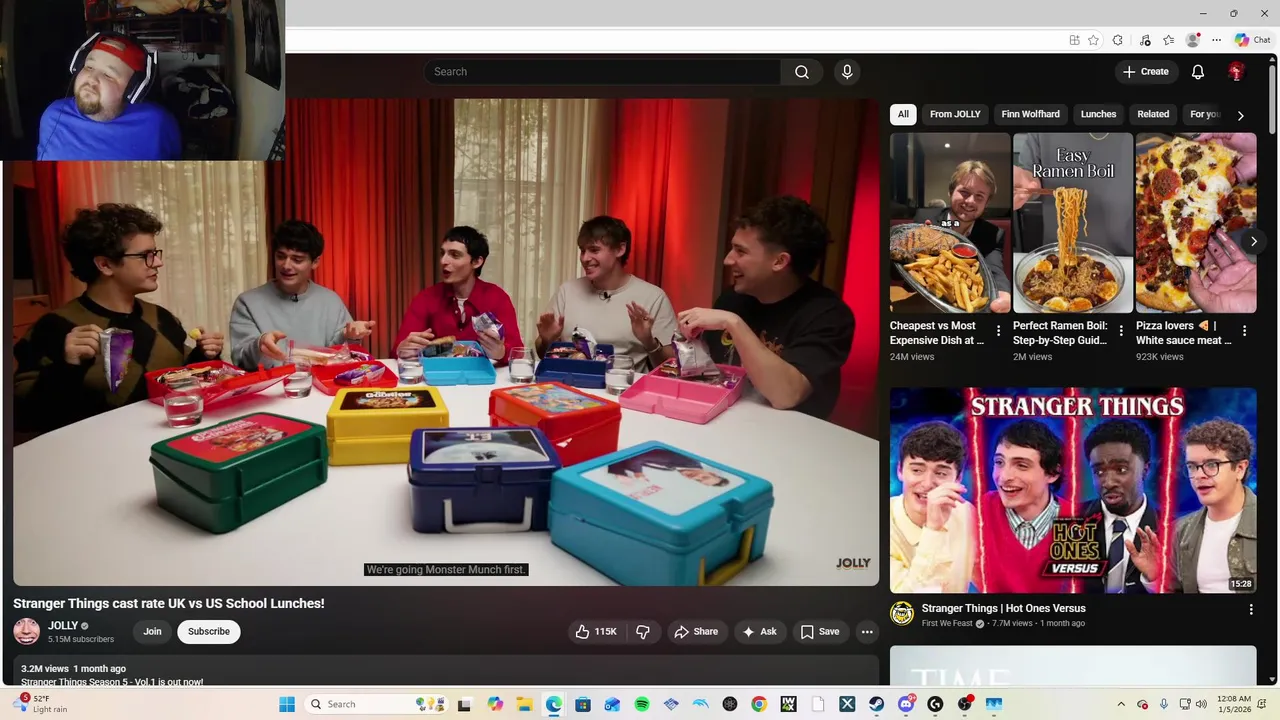The width and height of the screenshot is (1280, 720).
Task: Click First We Feast channel avatar
Action: point(902,613)
